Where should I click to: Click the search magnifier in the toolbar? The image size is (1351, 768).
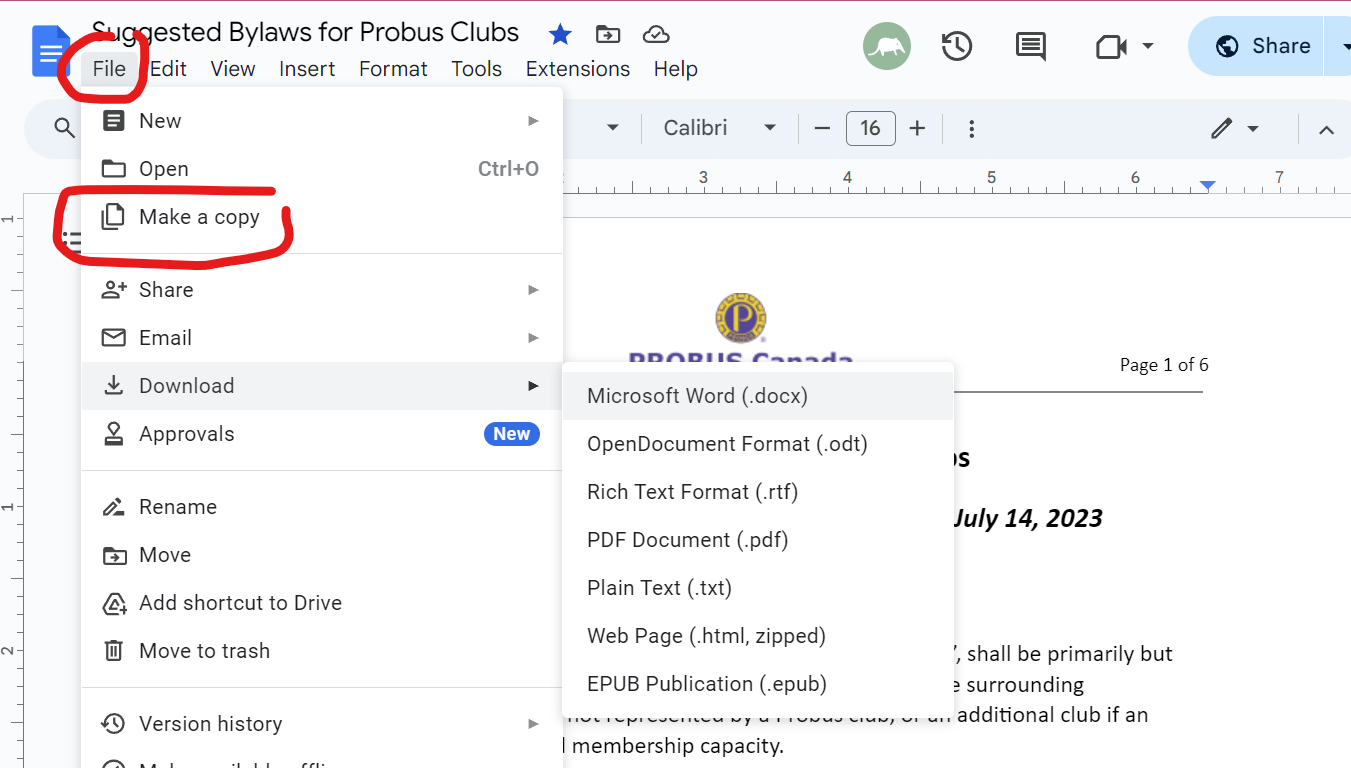point(64,128)
